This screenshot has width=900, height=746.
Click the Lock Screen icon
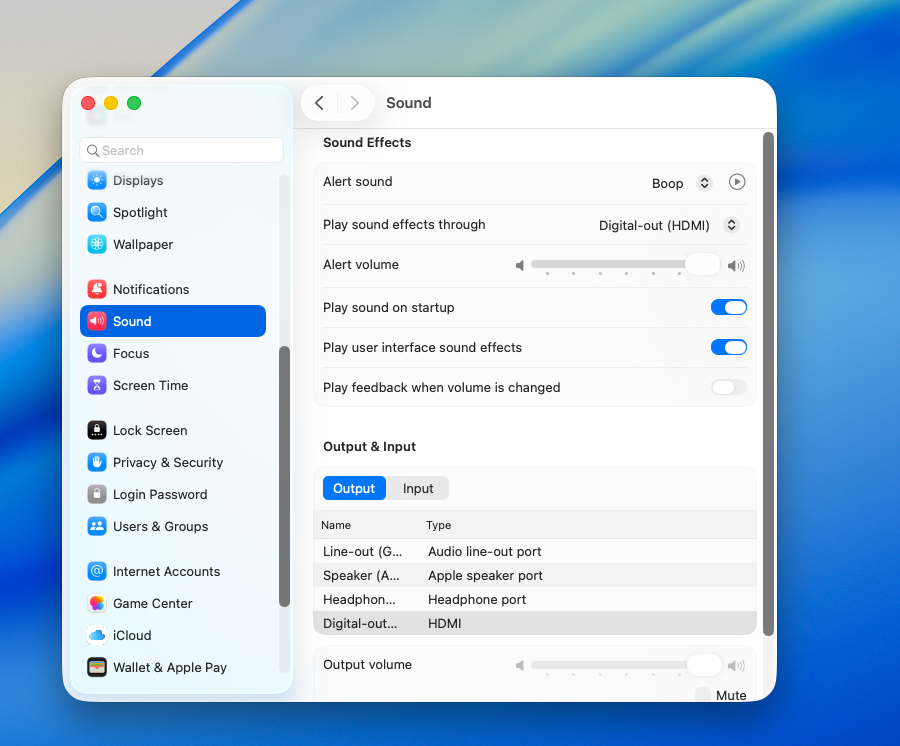pyautogui.click(x=97, y=430)
